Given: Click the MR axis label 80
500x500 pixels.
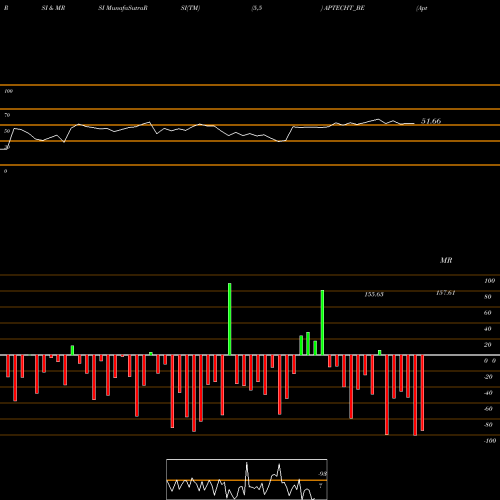Looking at the screenshot, I should tap(488, 297).
